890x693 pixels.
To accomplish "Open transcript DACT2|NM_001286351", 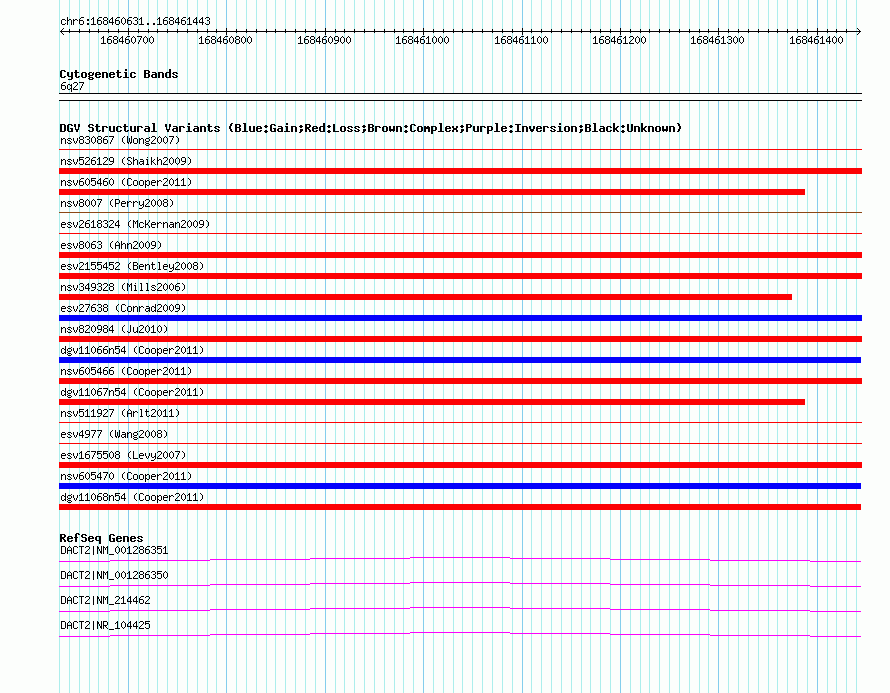I will [x=114, y=551].
